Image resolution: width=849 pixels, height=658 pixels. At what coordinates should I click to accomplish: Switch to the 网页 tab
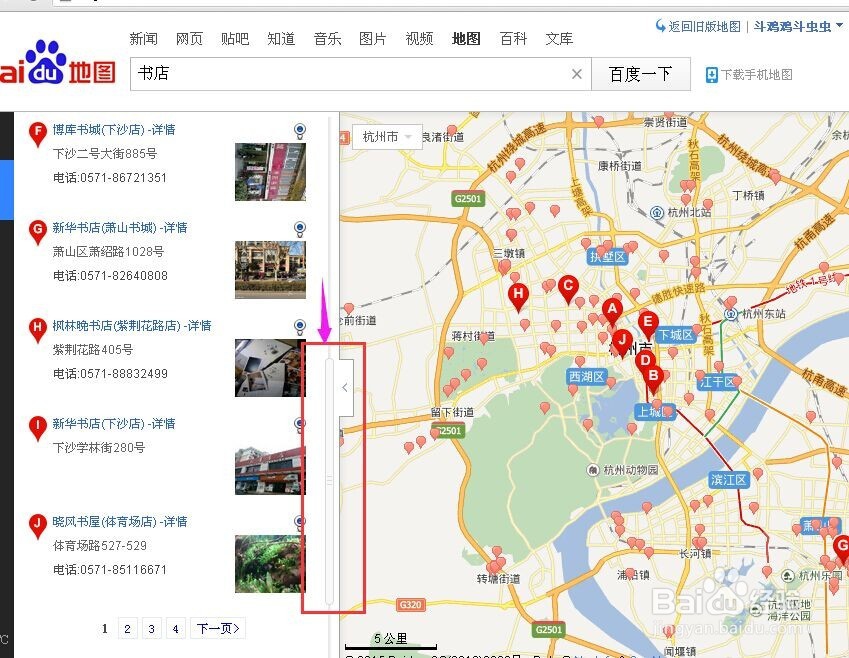[x=190, y=38]
